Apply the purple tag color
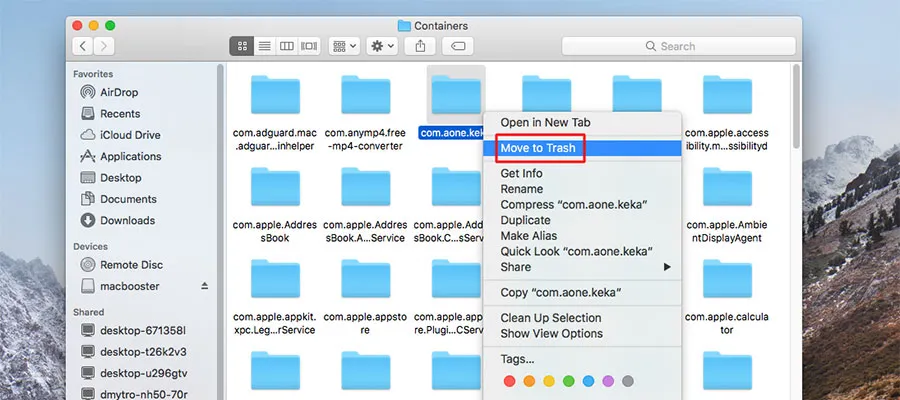 pyautogui.click(x=608, y=381)
